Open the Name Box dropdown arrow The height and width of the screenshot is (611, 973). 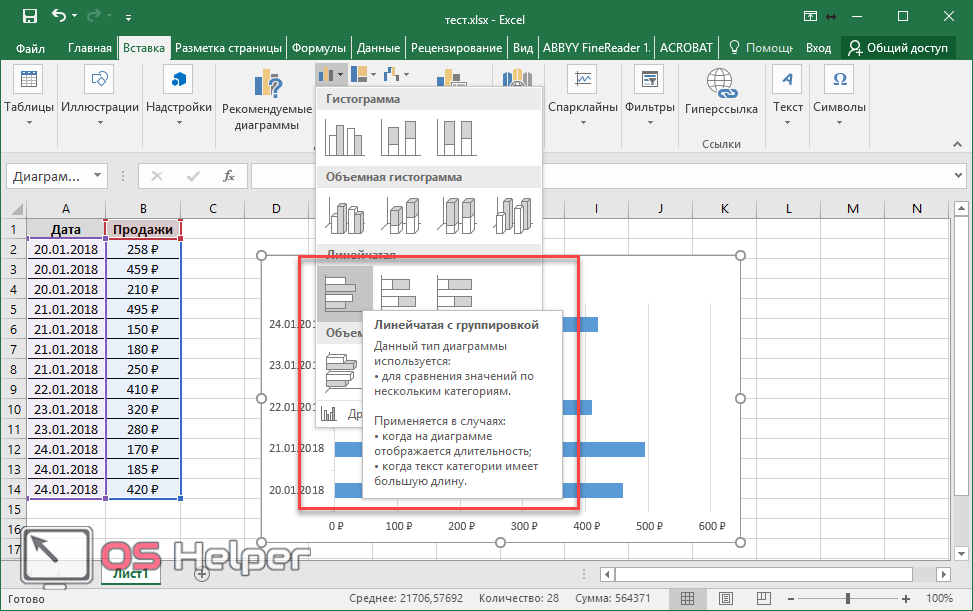[x=97, y=176]
